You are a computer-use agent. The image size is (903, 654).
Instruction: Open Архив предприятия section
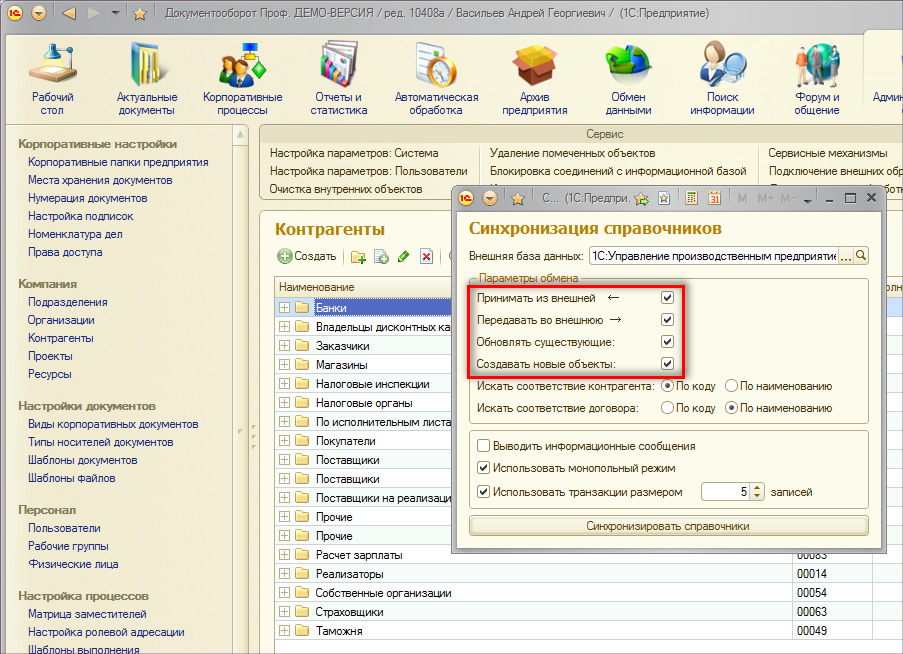click(534, 79)
